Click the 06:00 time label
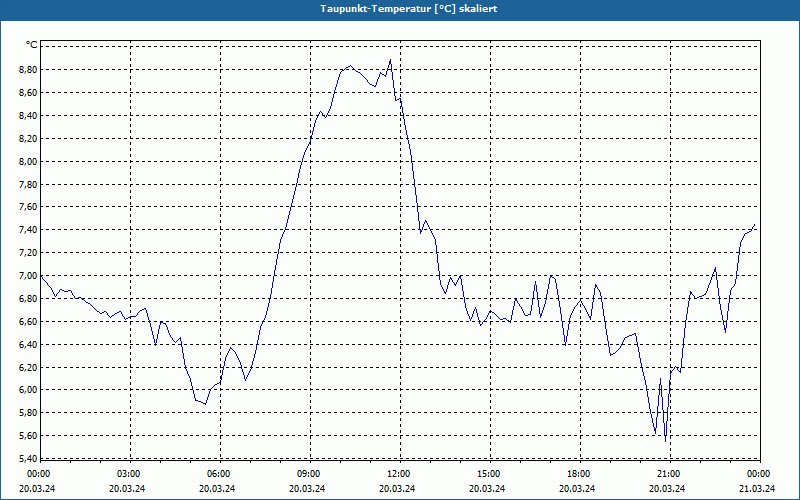 click(x=220, y=473)
